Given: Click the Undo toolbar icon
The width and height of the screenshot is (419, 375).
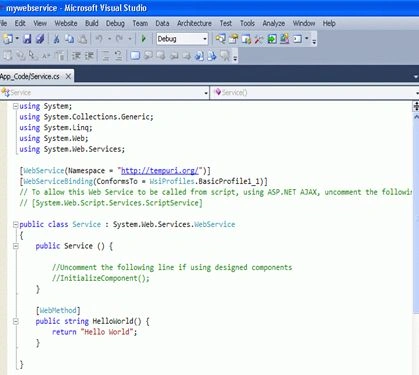Looking at the screenshot, I should pyautogui.click(x=99, y=39).
